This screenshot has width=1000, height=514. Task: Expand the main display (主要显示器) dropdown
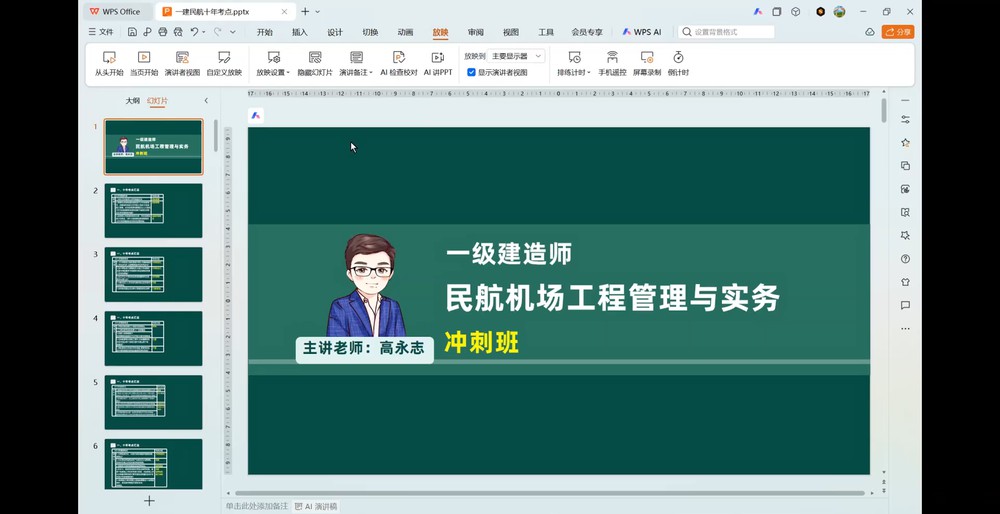[x=516, y=56]
